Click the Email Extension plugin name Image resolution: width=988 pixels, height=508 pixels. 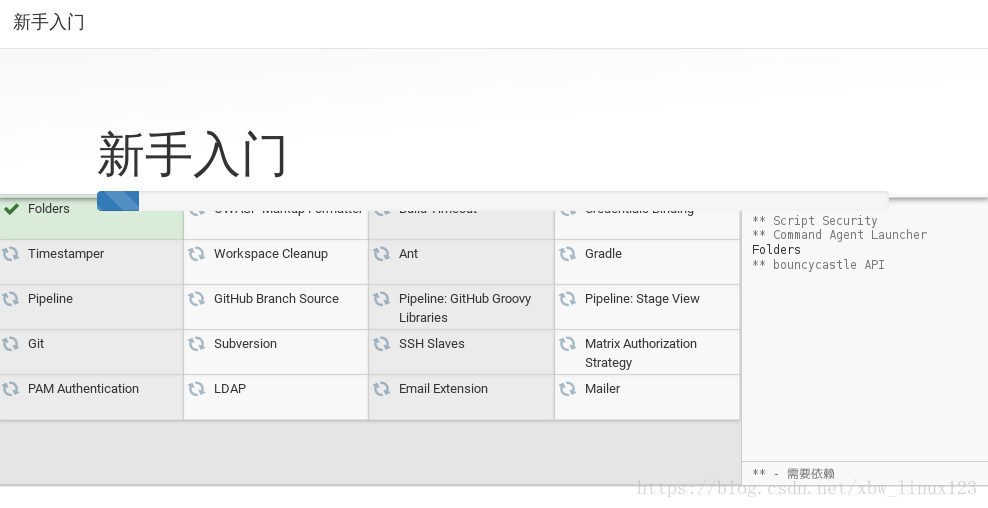[443, 389]
